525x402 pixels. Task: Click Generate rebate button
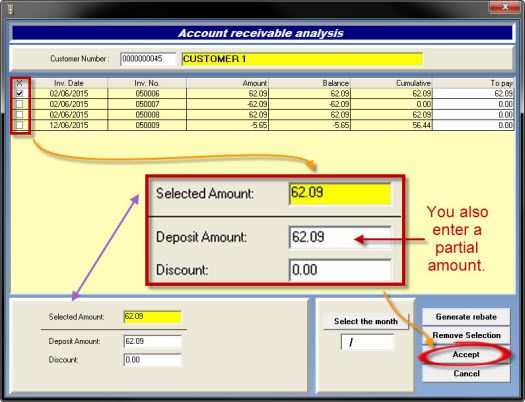(x=466, y=317)
